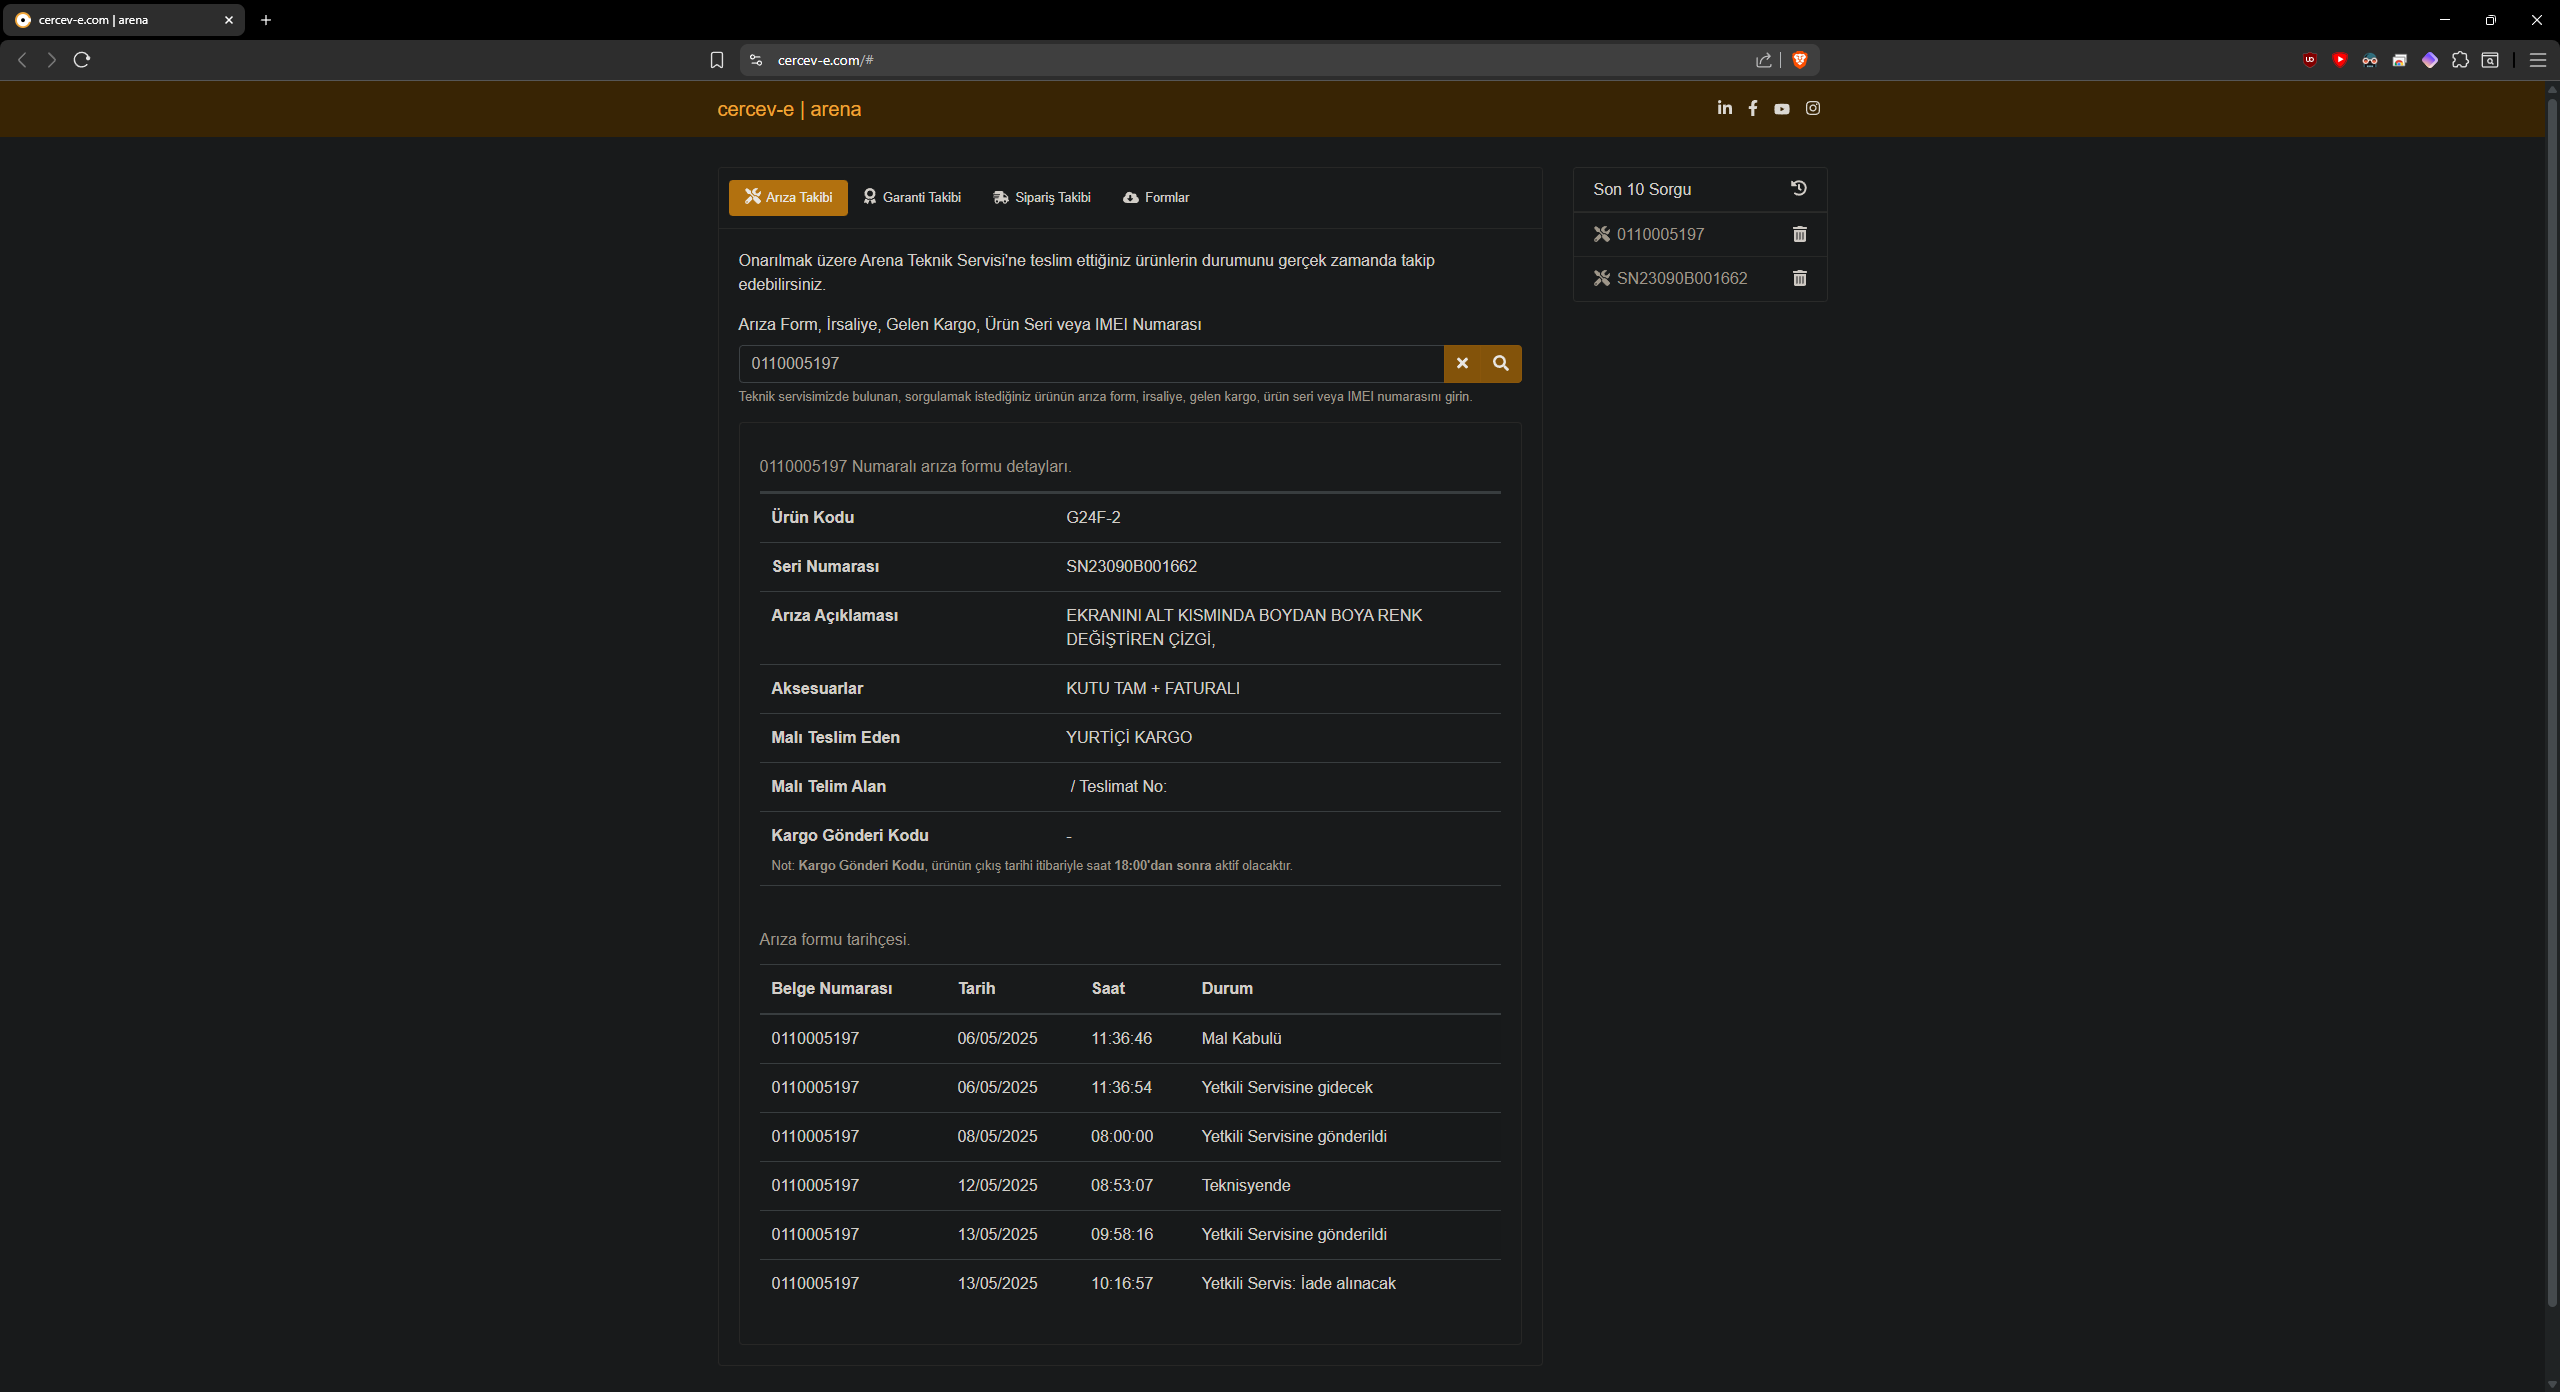
Task: Click the cercev-e | arena logo link
Action: 789,109
